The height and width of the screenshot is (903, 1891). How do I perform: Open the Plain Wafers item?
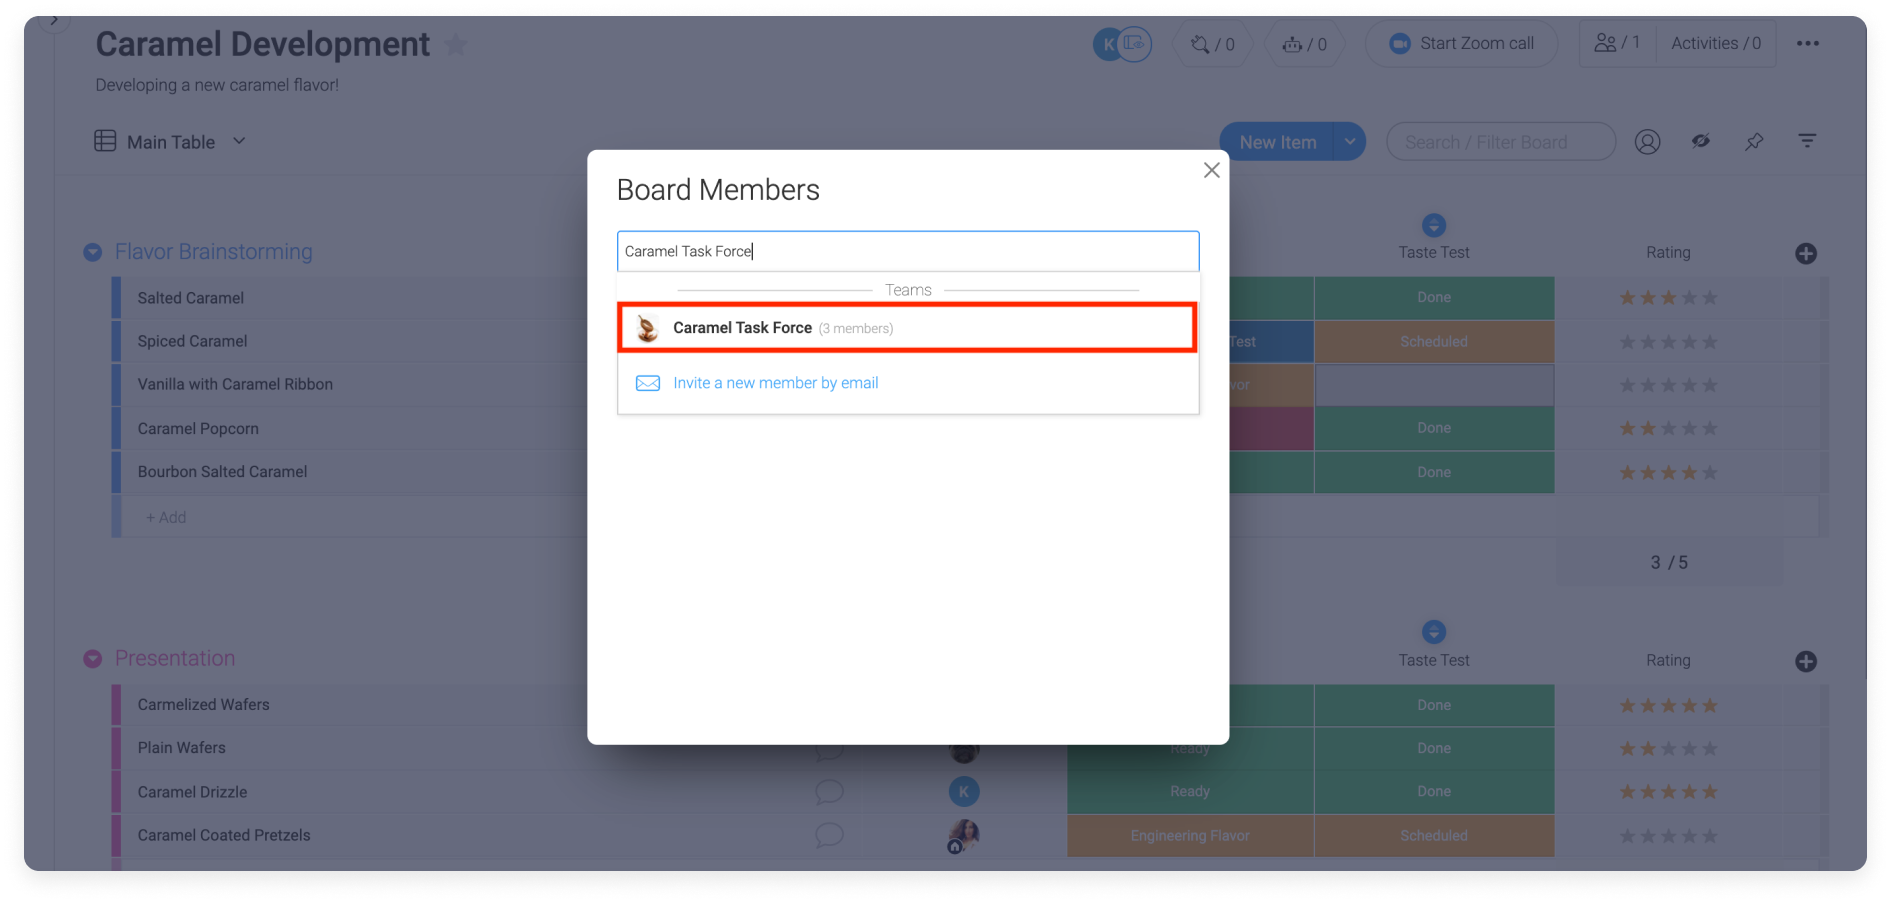[181, 748]
